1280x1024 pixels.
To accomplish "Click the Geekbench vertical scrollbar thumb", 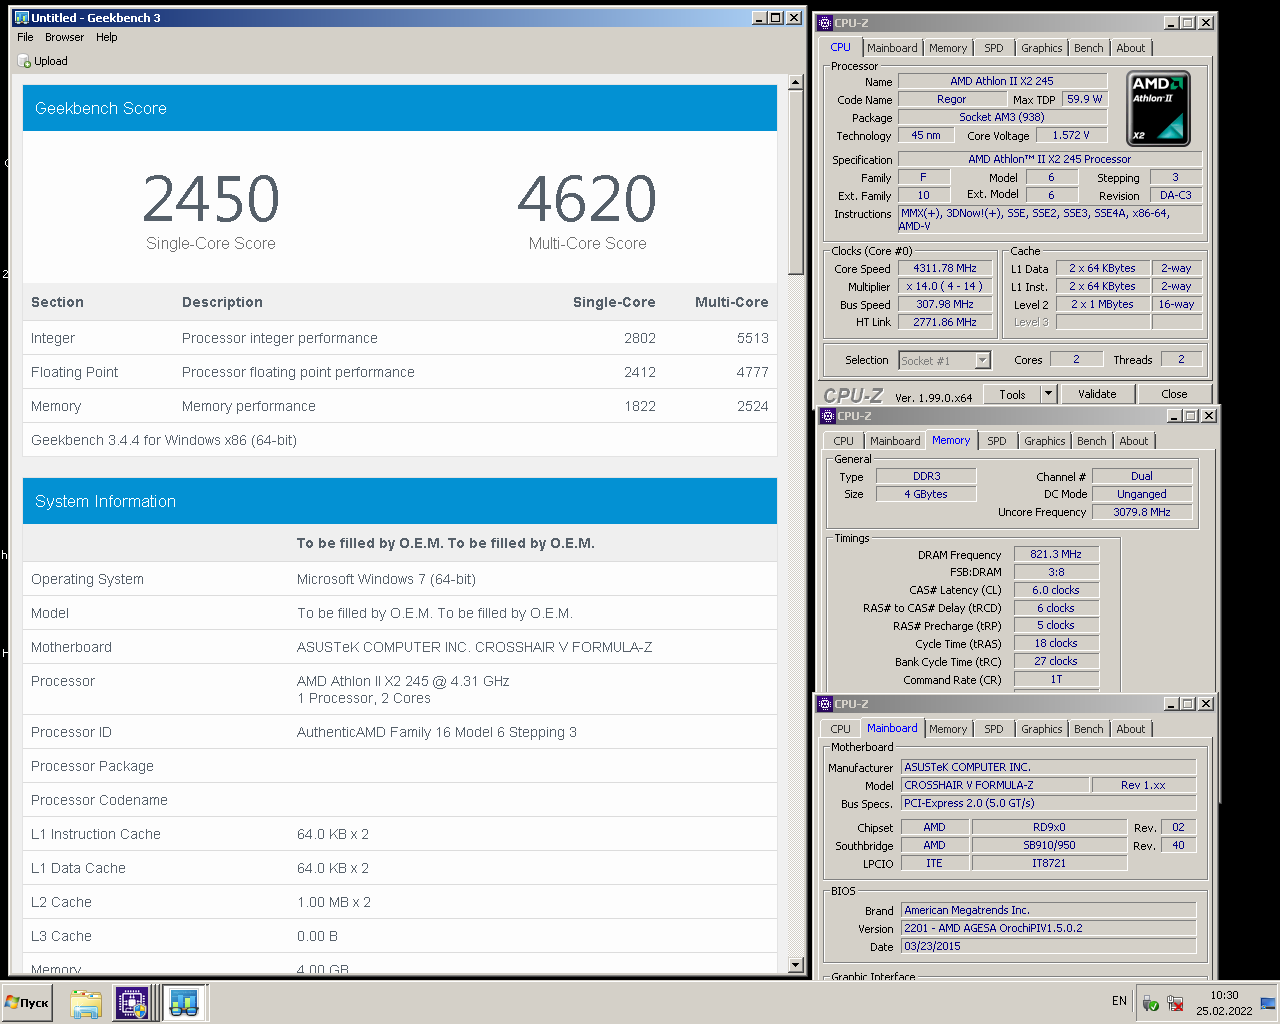I will [x=796, y=183].
